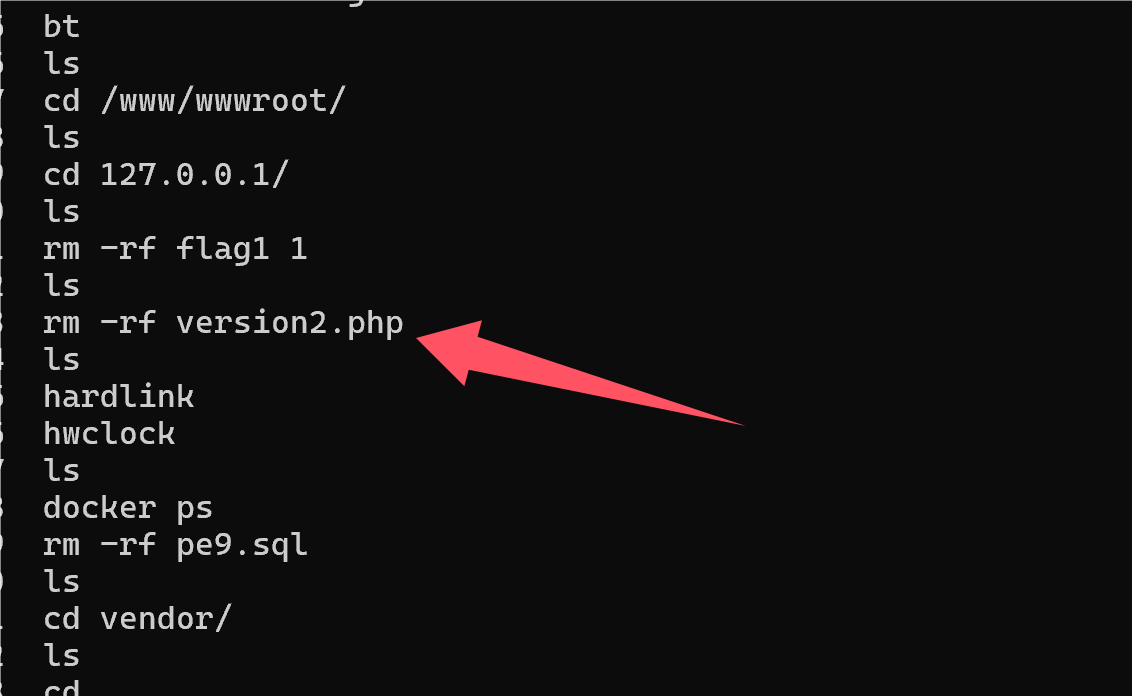
Task: Click the 'ls' below 'cd /www/wwwroot/'
Action: 61,138
